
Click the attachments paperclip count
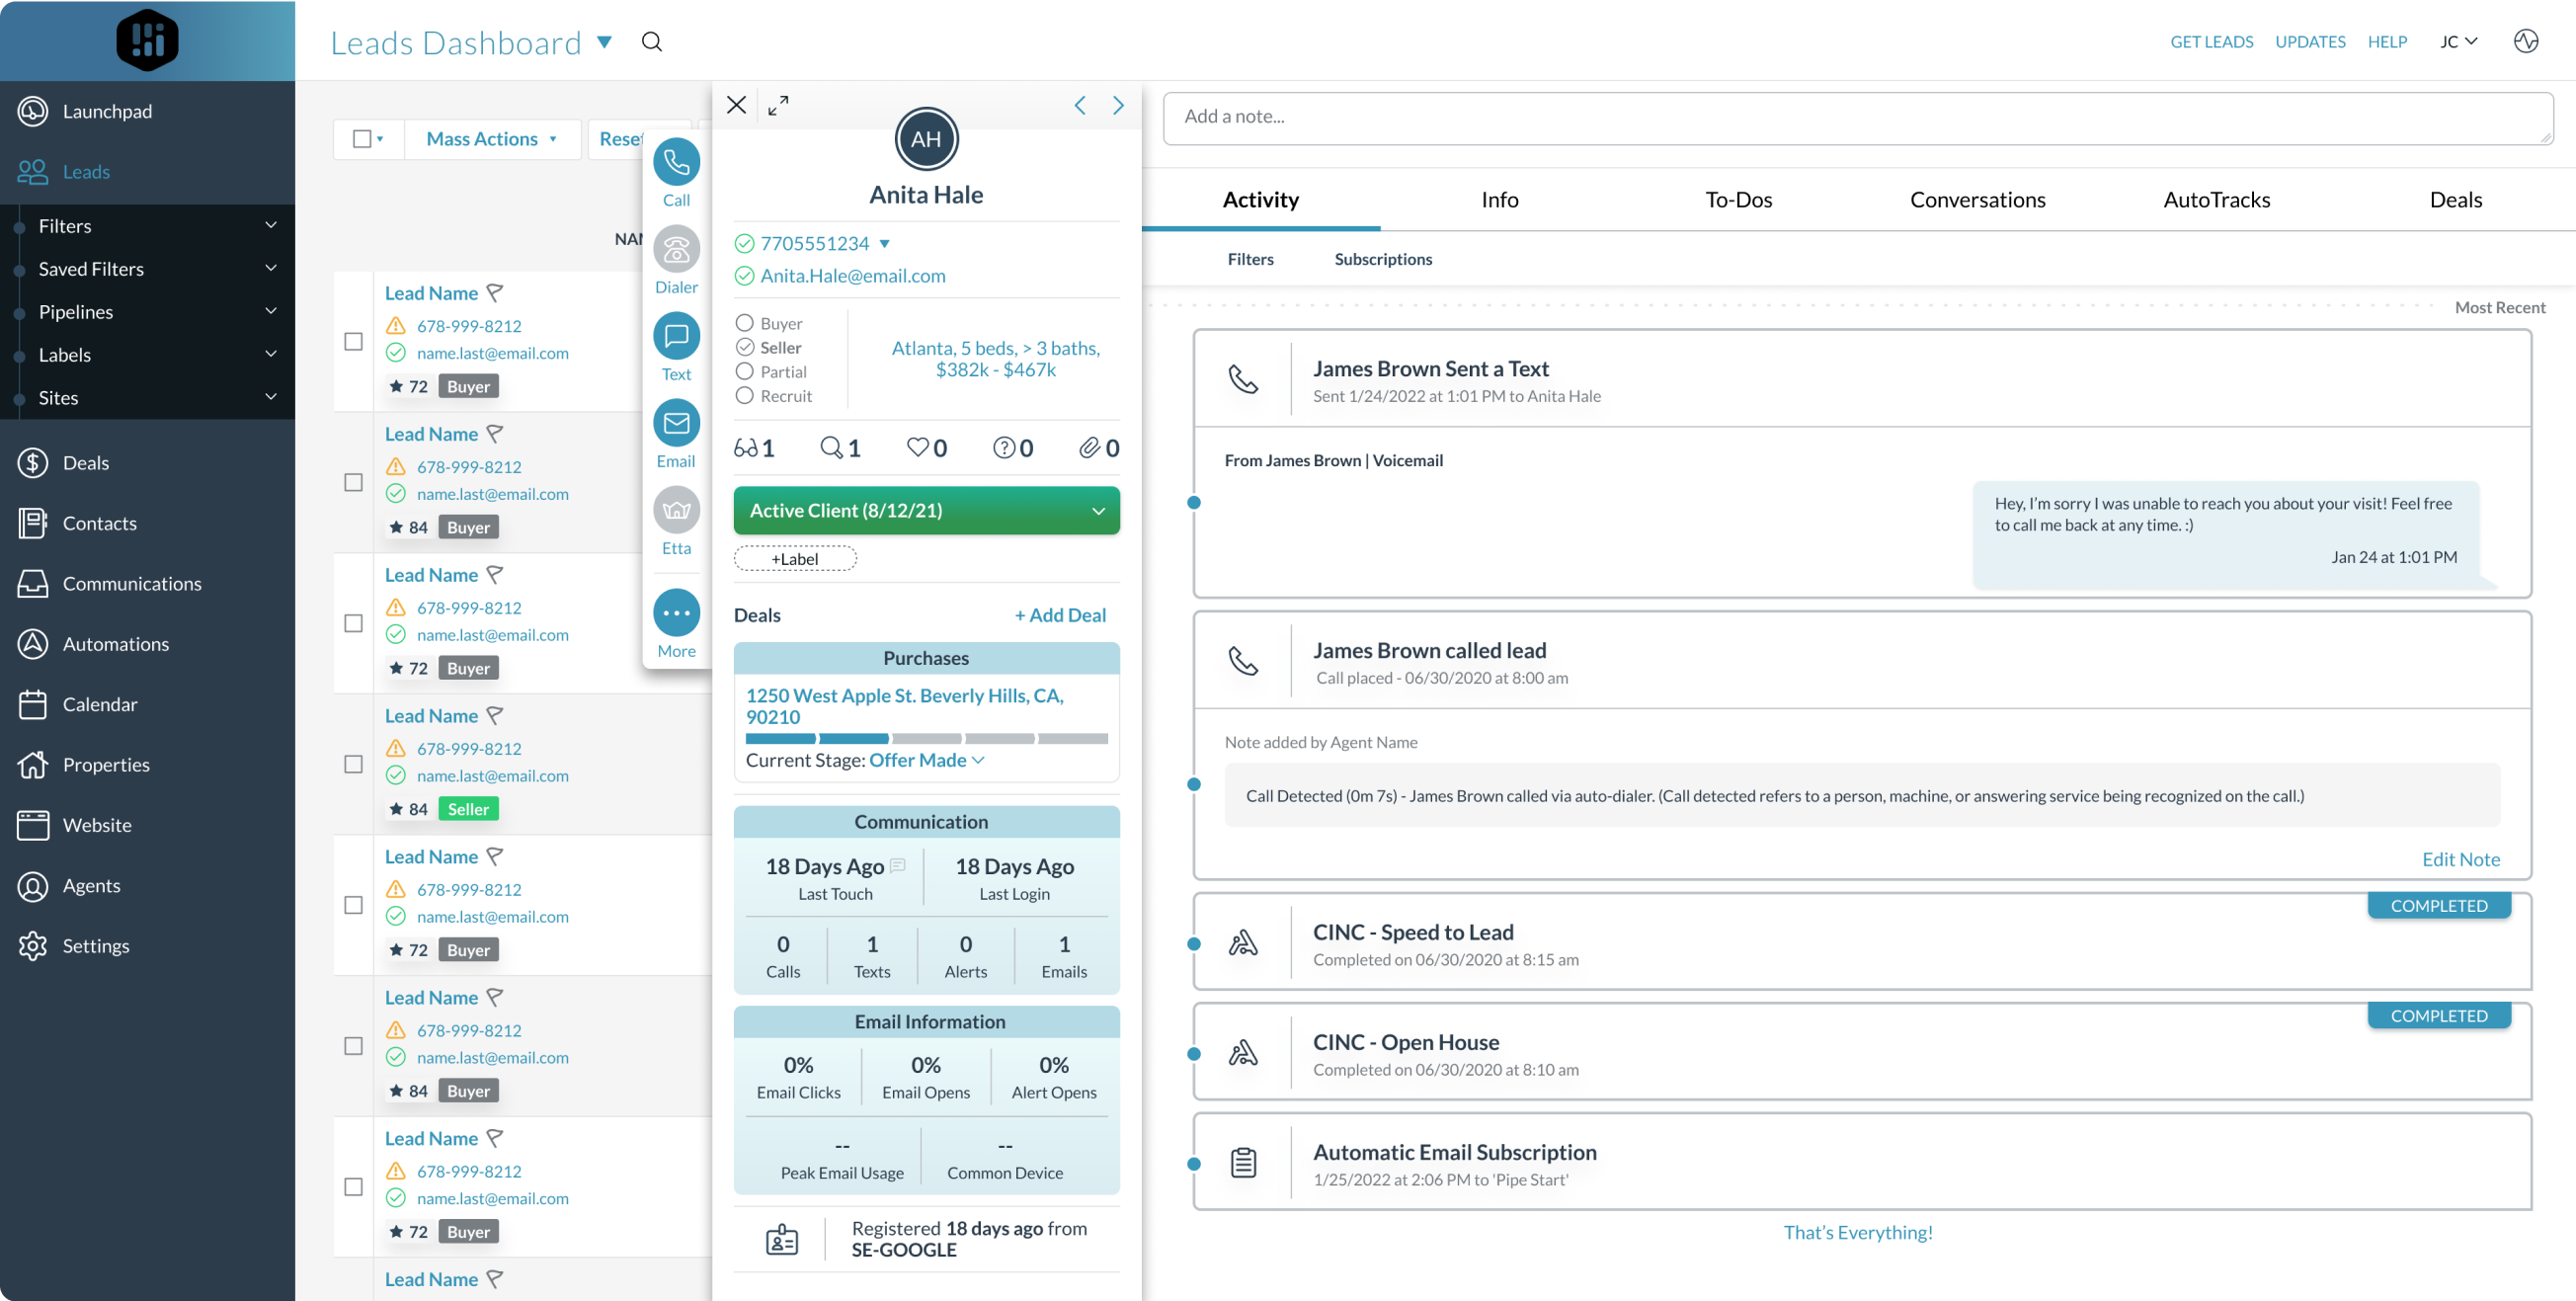1099,448
